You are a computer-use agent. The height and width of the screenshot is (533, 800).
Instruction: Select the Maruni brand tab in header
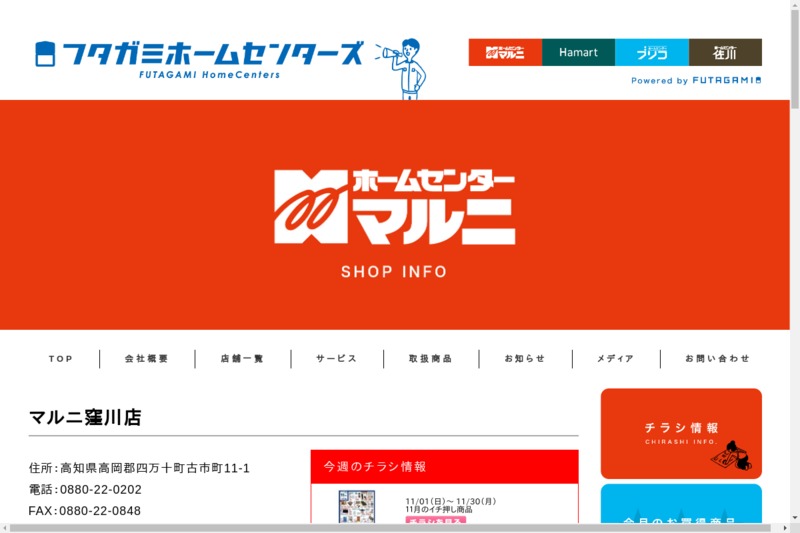click(505, 52)
